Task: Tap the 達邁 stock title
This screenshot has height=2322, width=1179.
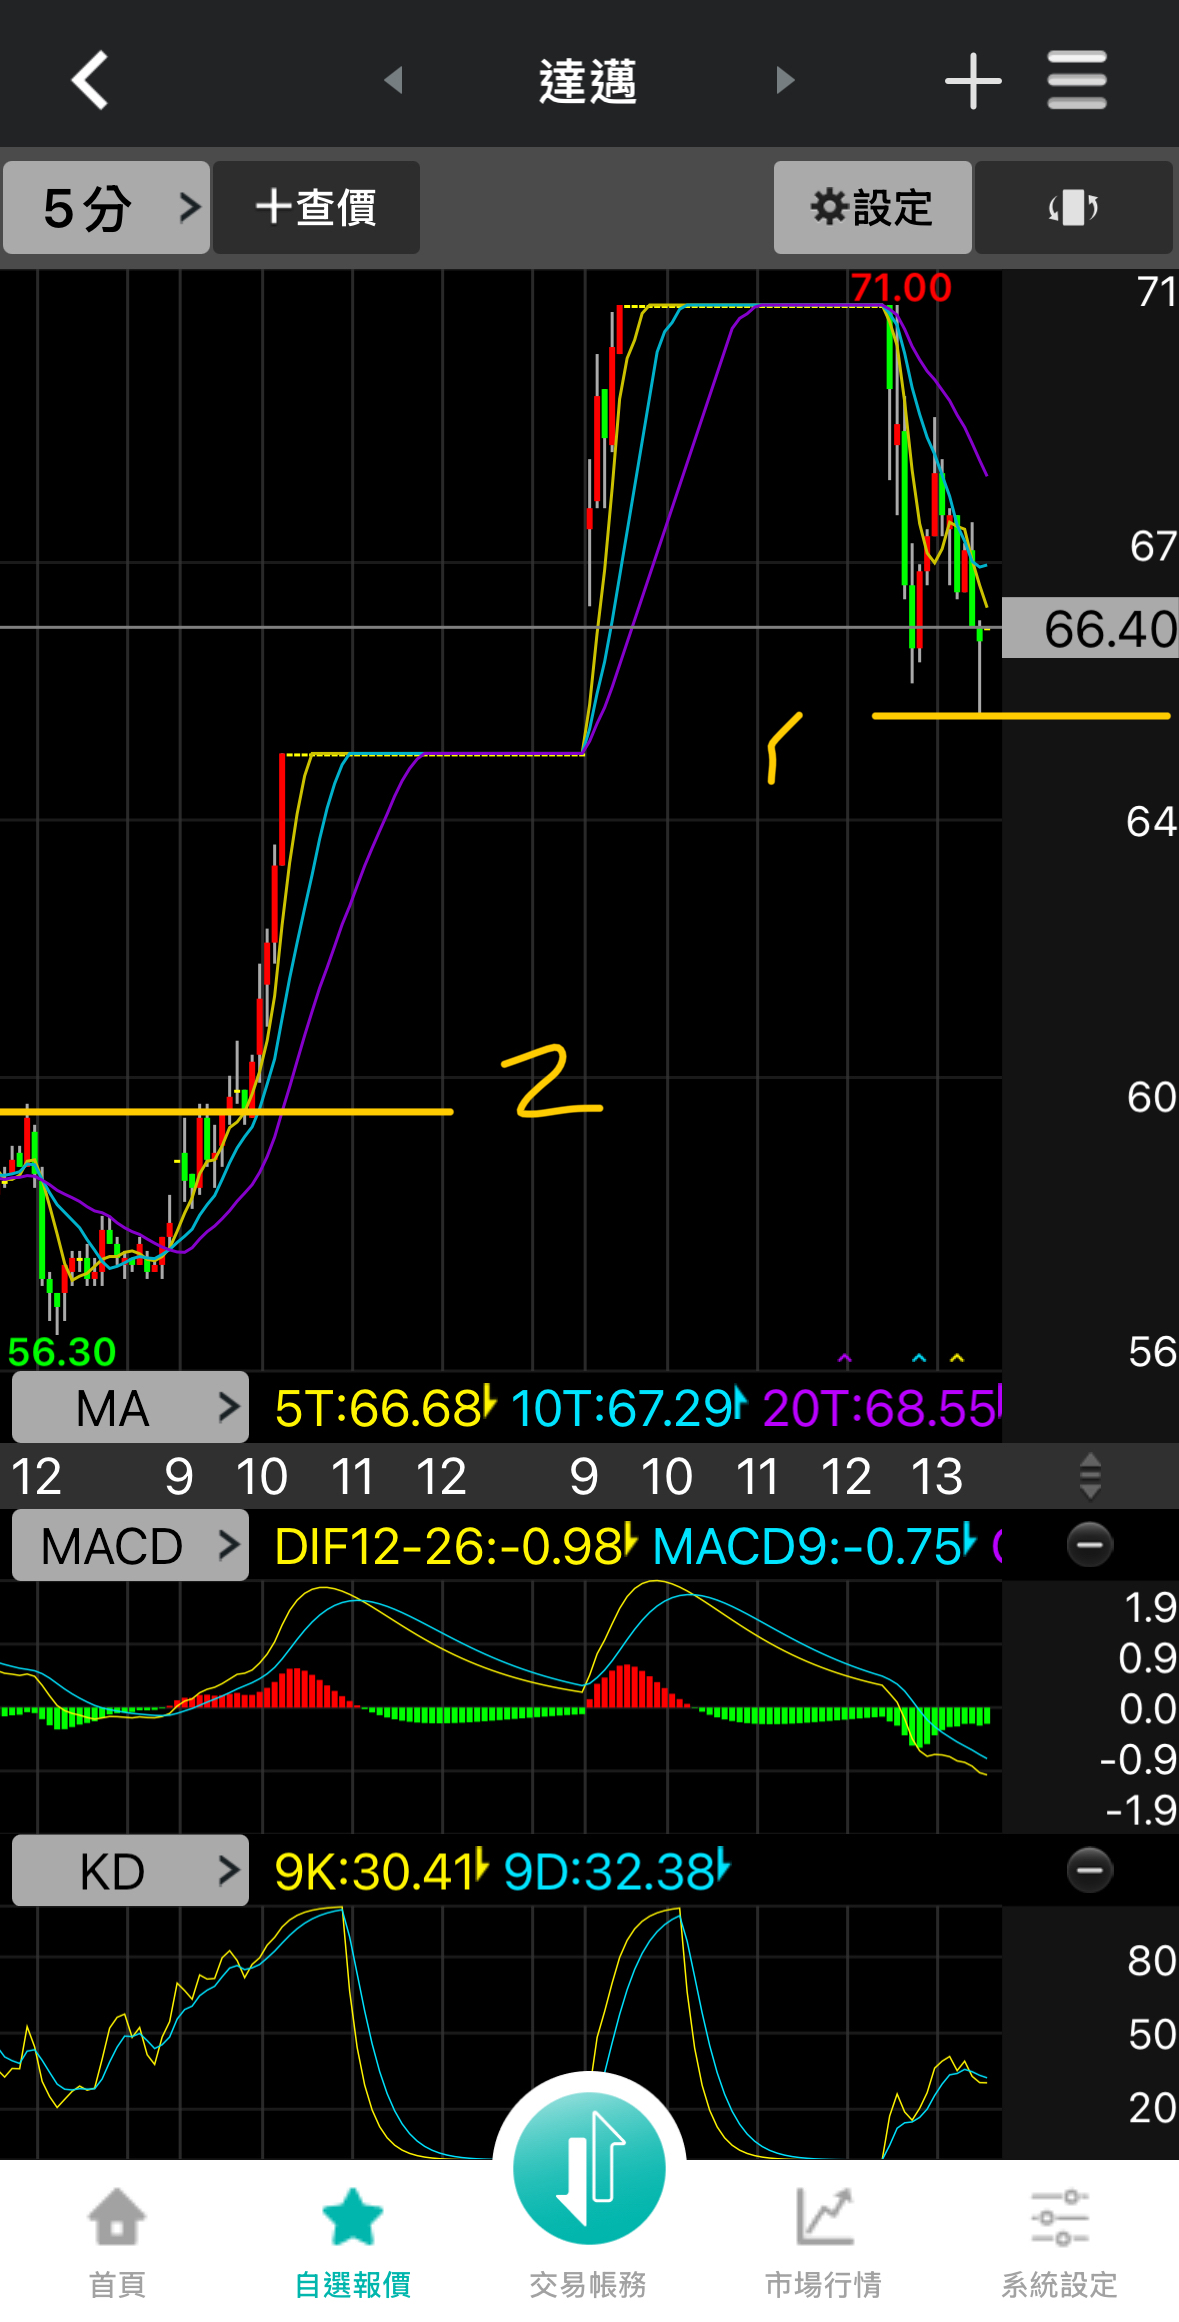Action: 588,81
